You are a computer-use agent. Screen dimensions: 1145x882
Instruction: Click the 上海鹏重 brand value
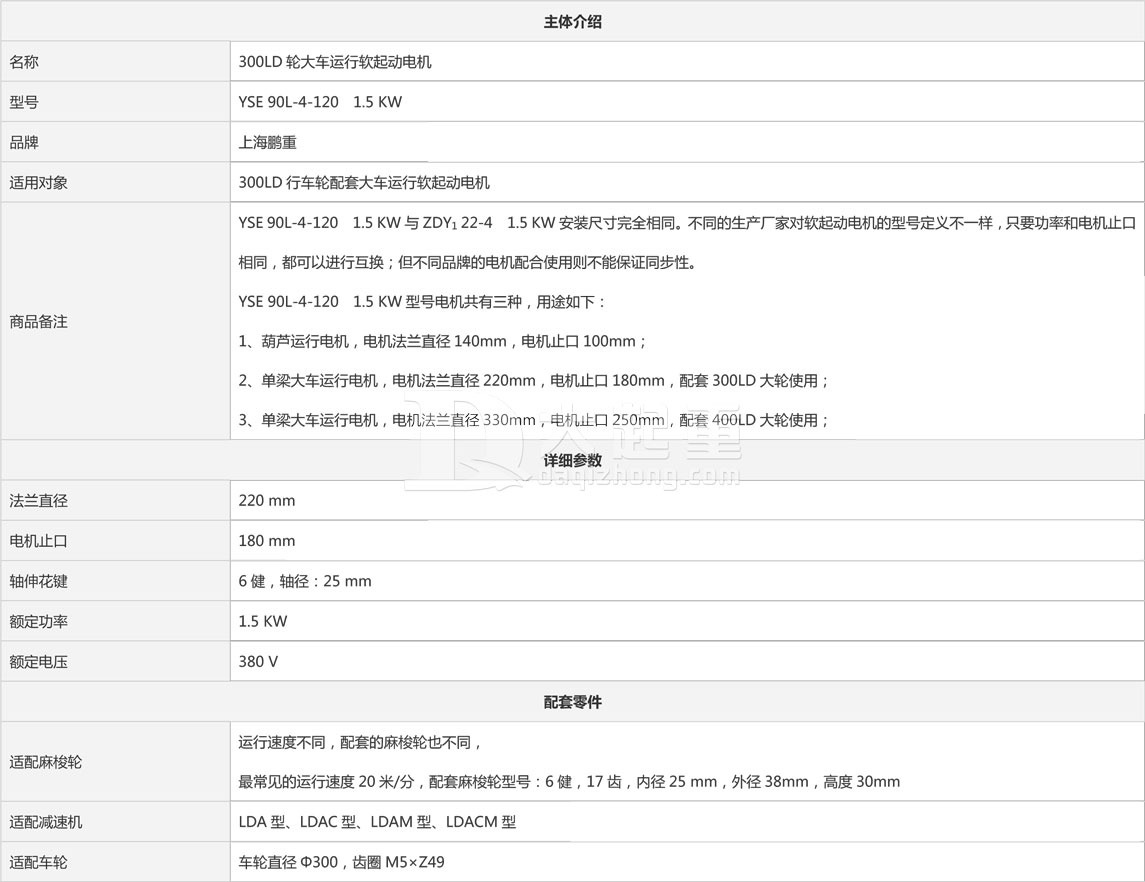pos(267,142)
